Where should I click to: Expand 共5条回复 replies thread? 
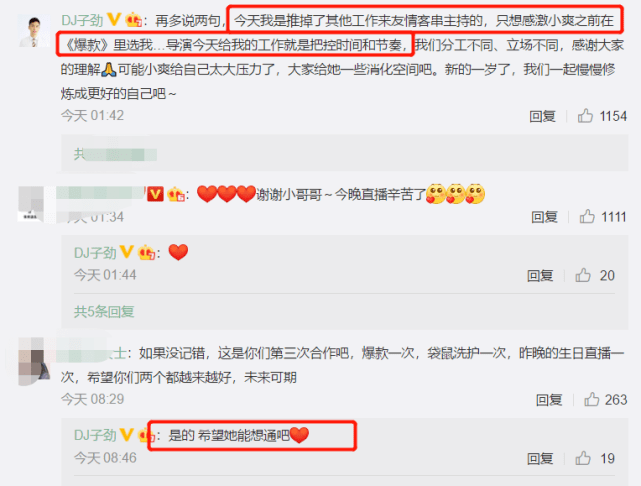pyautogui.click(x=104, y=311)
